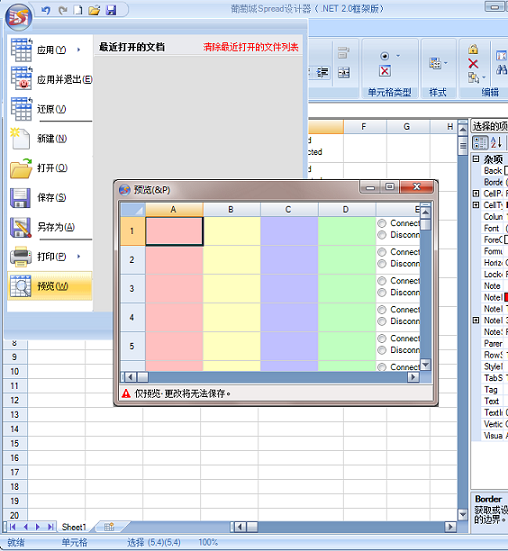
Task: Click column C header in preview window
Action: point(289,209)
